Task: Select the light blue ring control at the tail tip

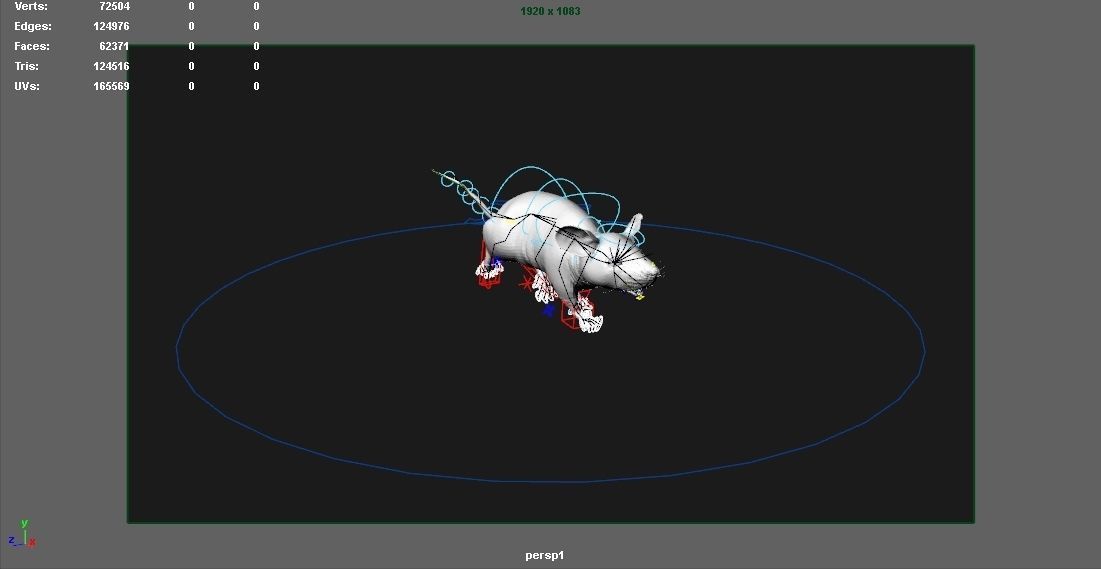Action: coord(448,180)
